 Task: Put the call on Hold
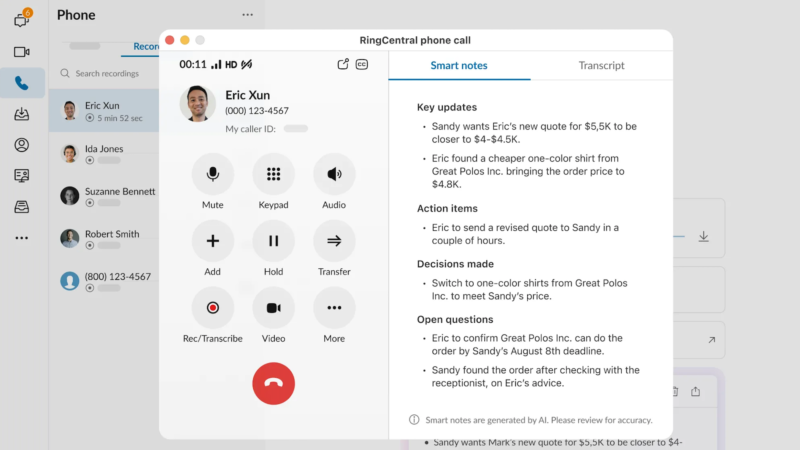[x=273, y=241]
